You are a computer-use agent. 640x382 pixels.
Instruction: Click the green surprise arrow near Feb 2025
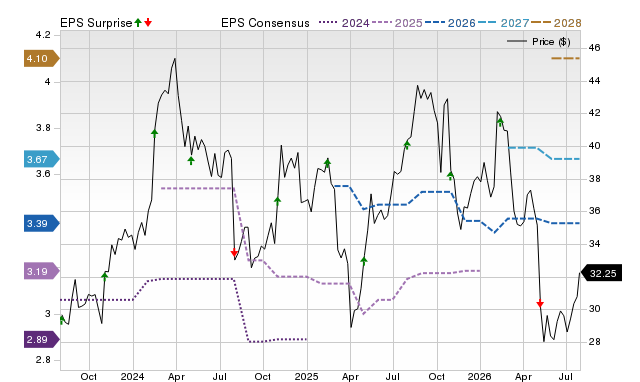click(x=327, y=163)
